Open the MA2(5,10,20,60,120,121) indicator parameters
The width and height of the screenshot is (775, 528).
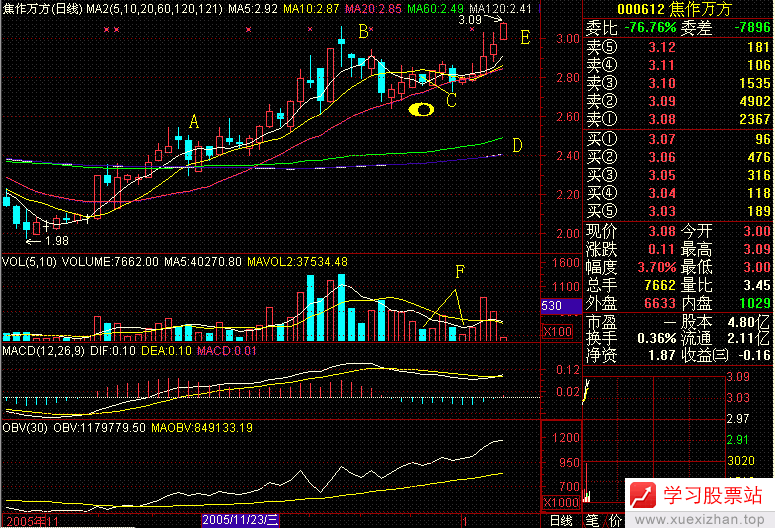155,8
